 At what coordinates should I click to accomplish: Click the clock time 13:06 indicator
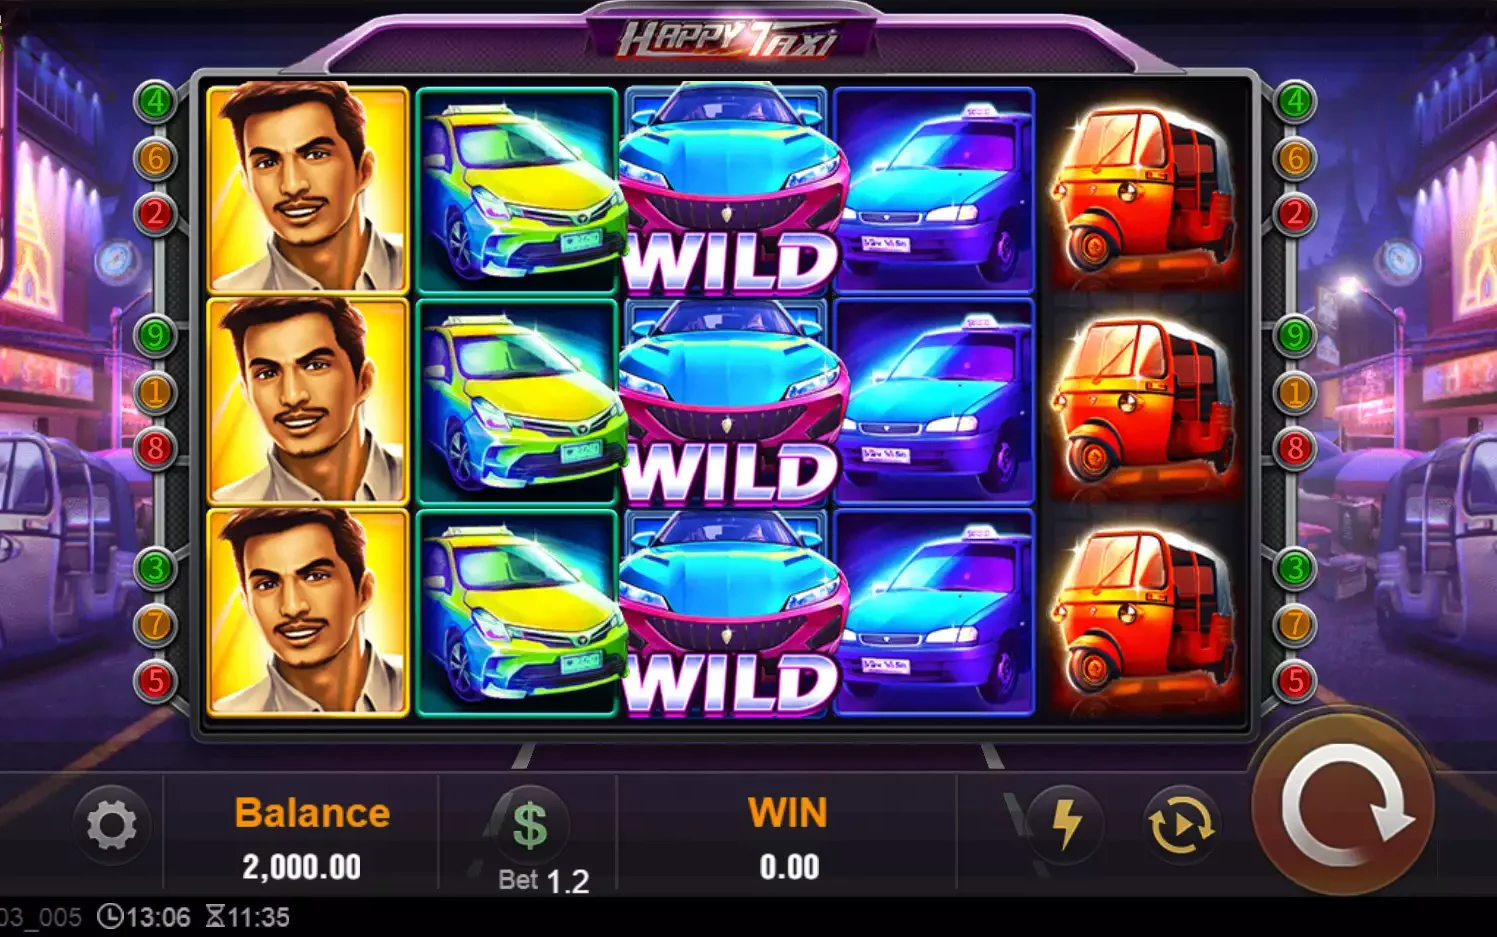coord(145,917)
